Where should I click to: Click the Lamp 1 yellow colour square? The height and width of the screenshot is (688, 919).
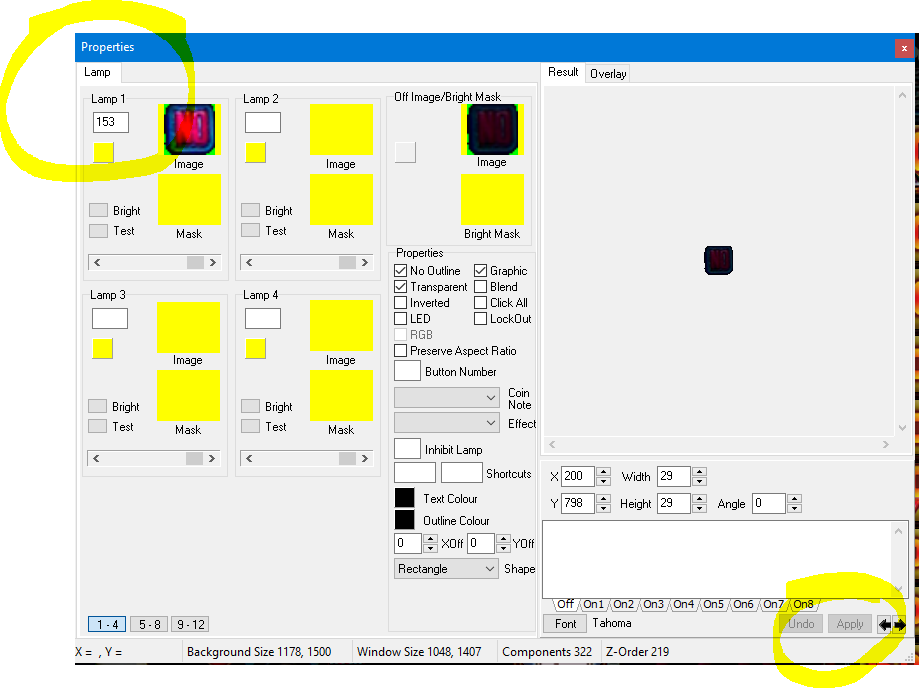point(103,152)
